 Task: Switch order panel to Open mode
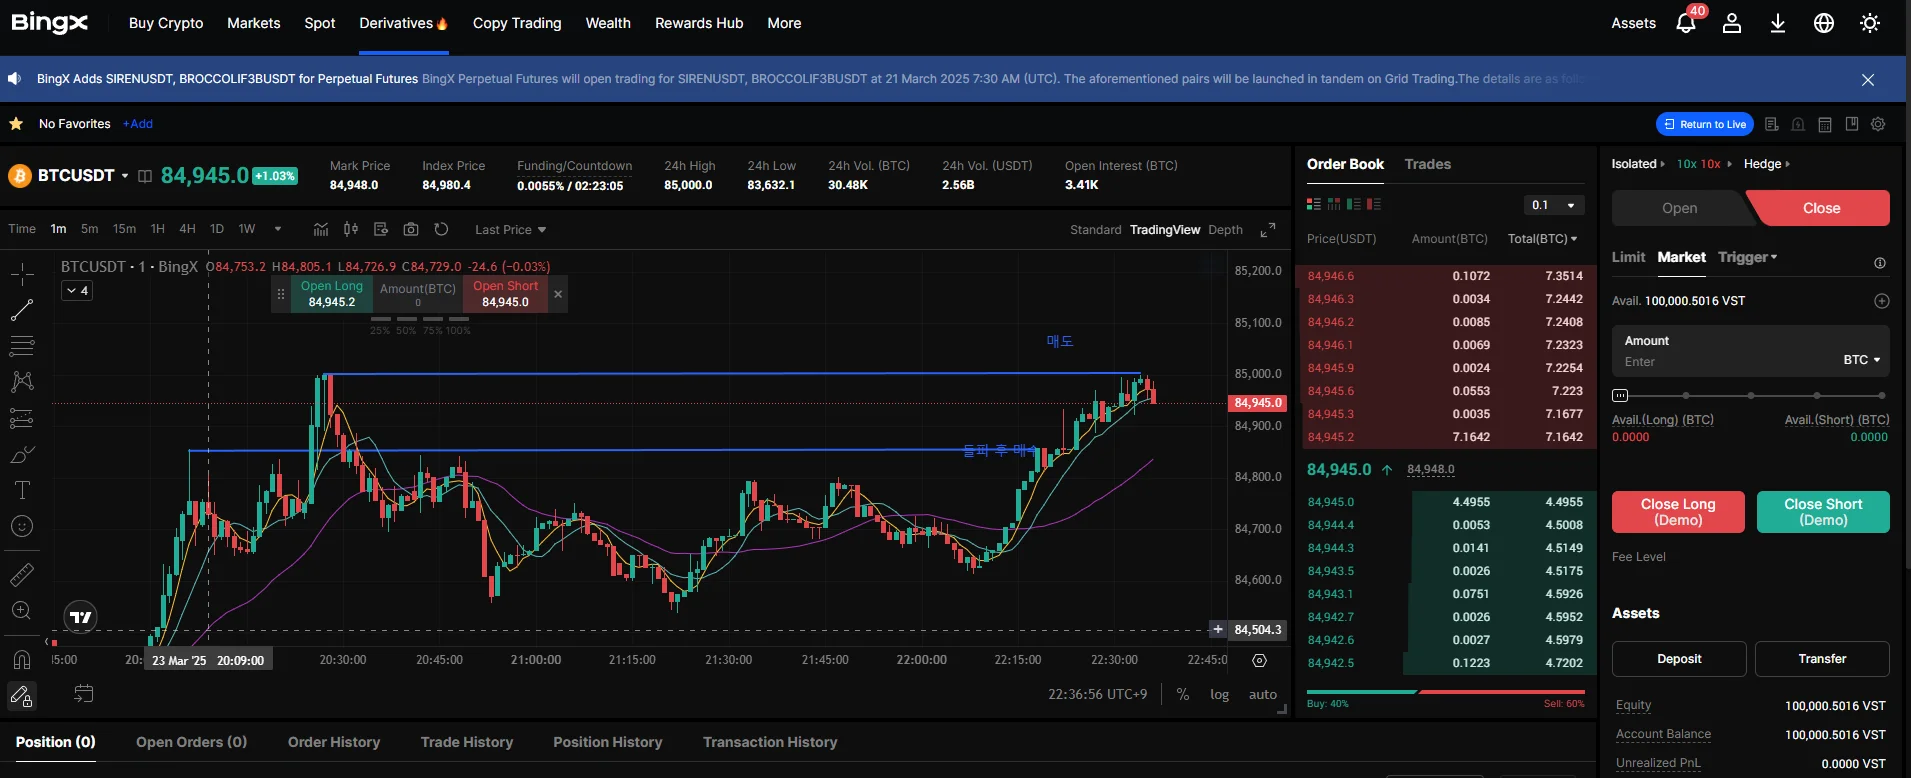click(x=1679, y=208)
